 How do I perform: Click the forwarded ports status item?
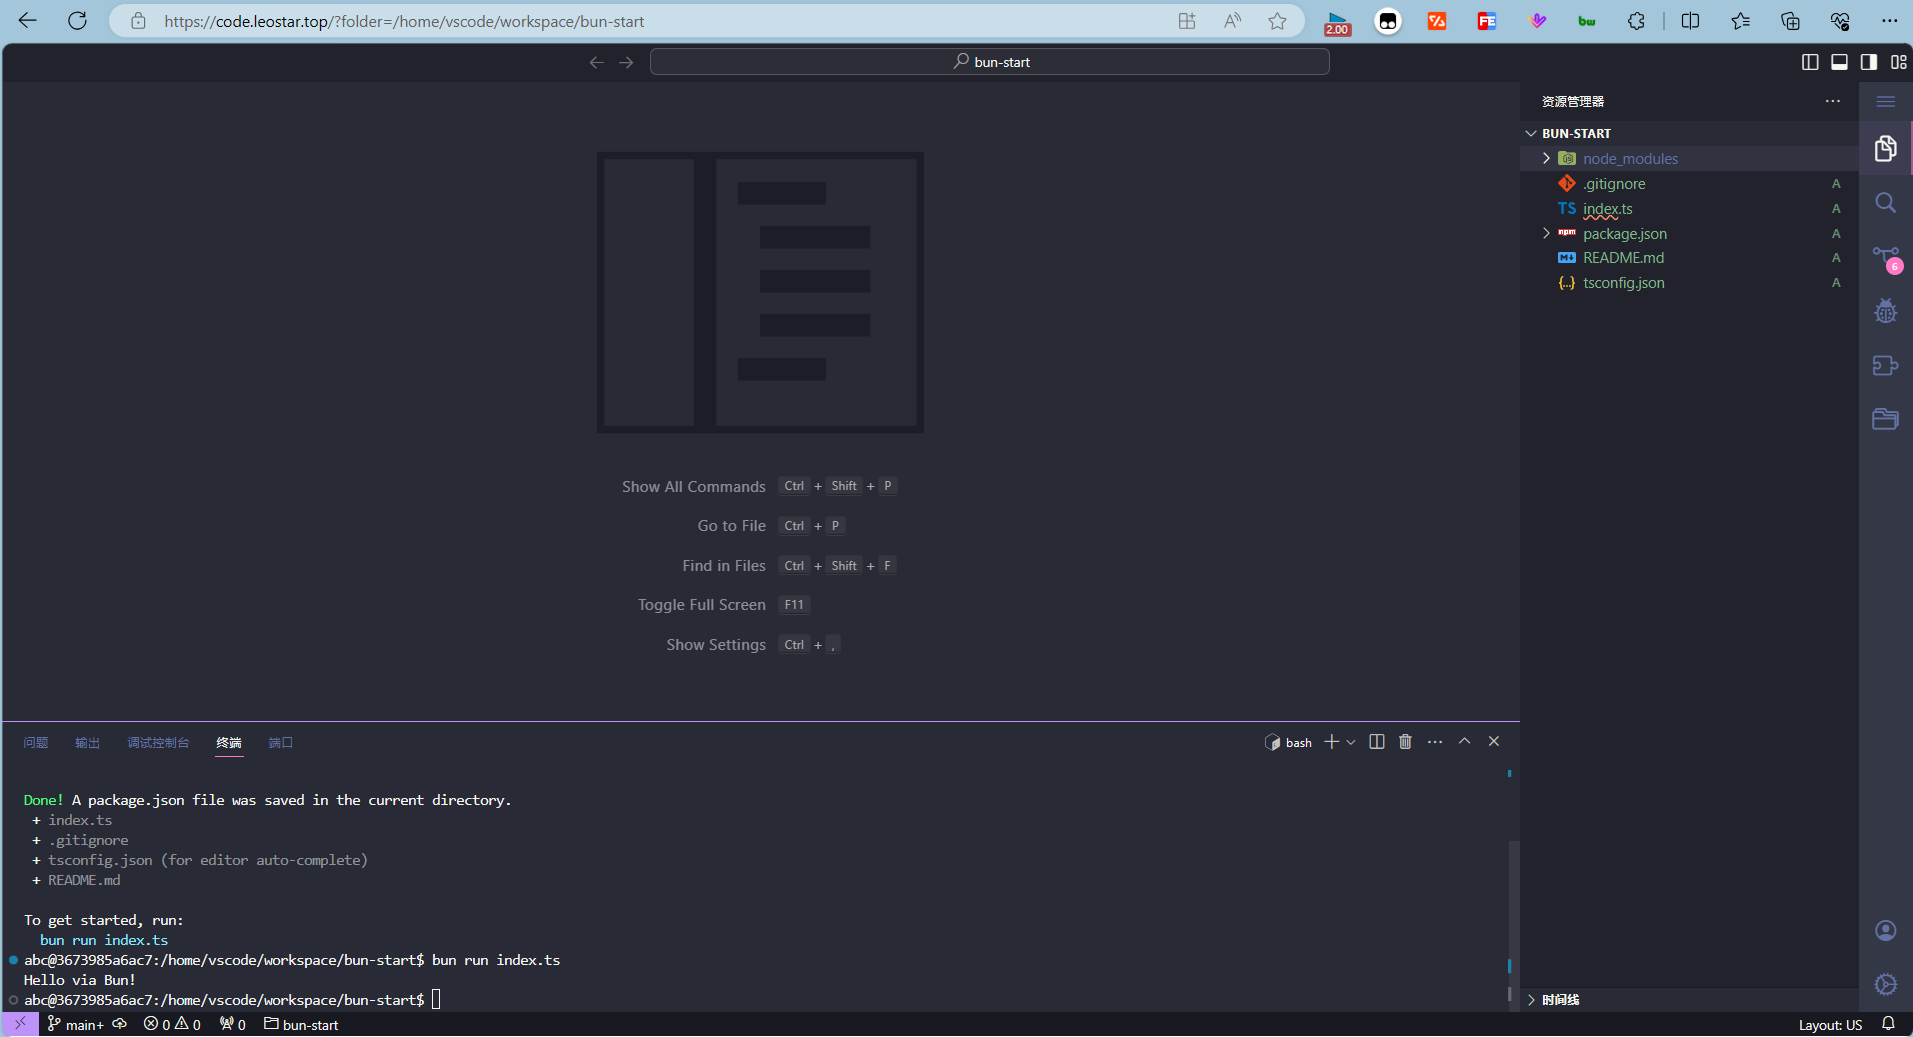pyautogui.click(x=233, y=1024)
